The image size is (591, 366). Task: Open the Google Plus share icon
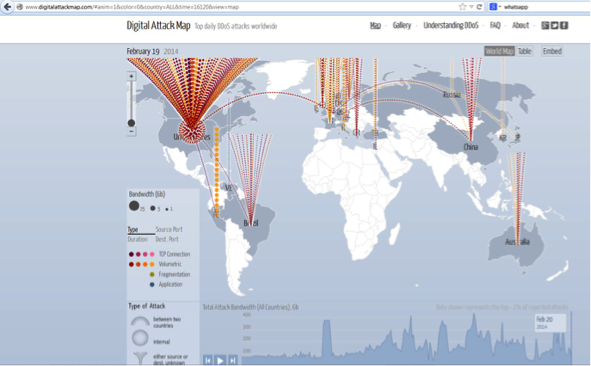click(x=545, y=25)
